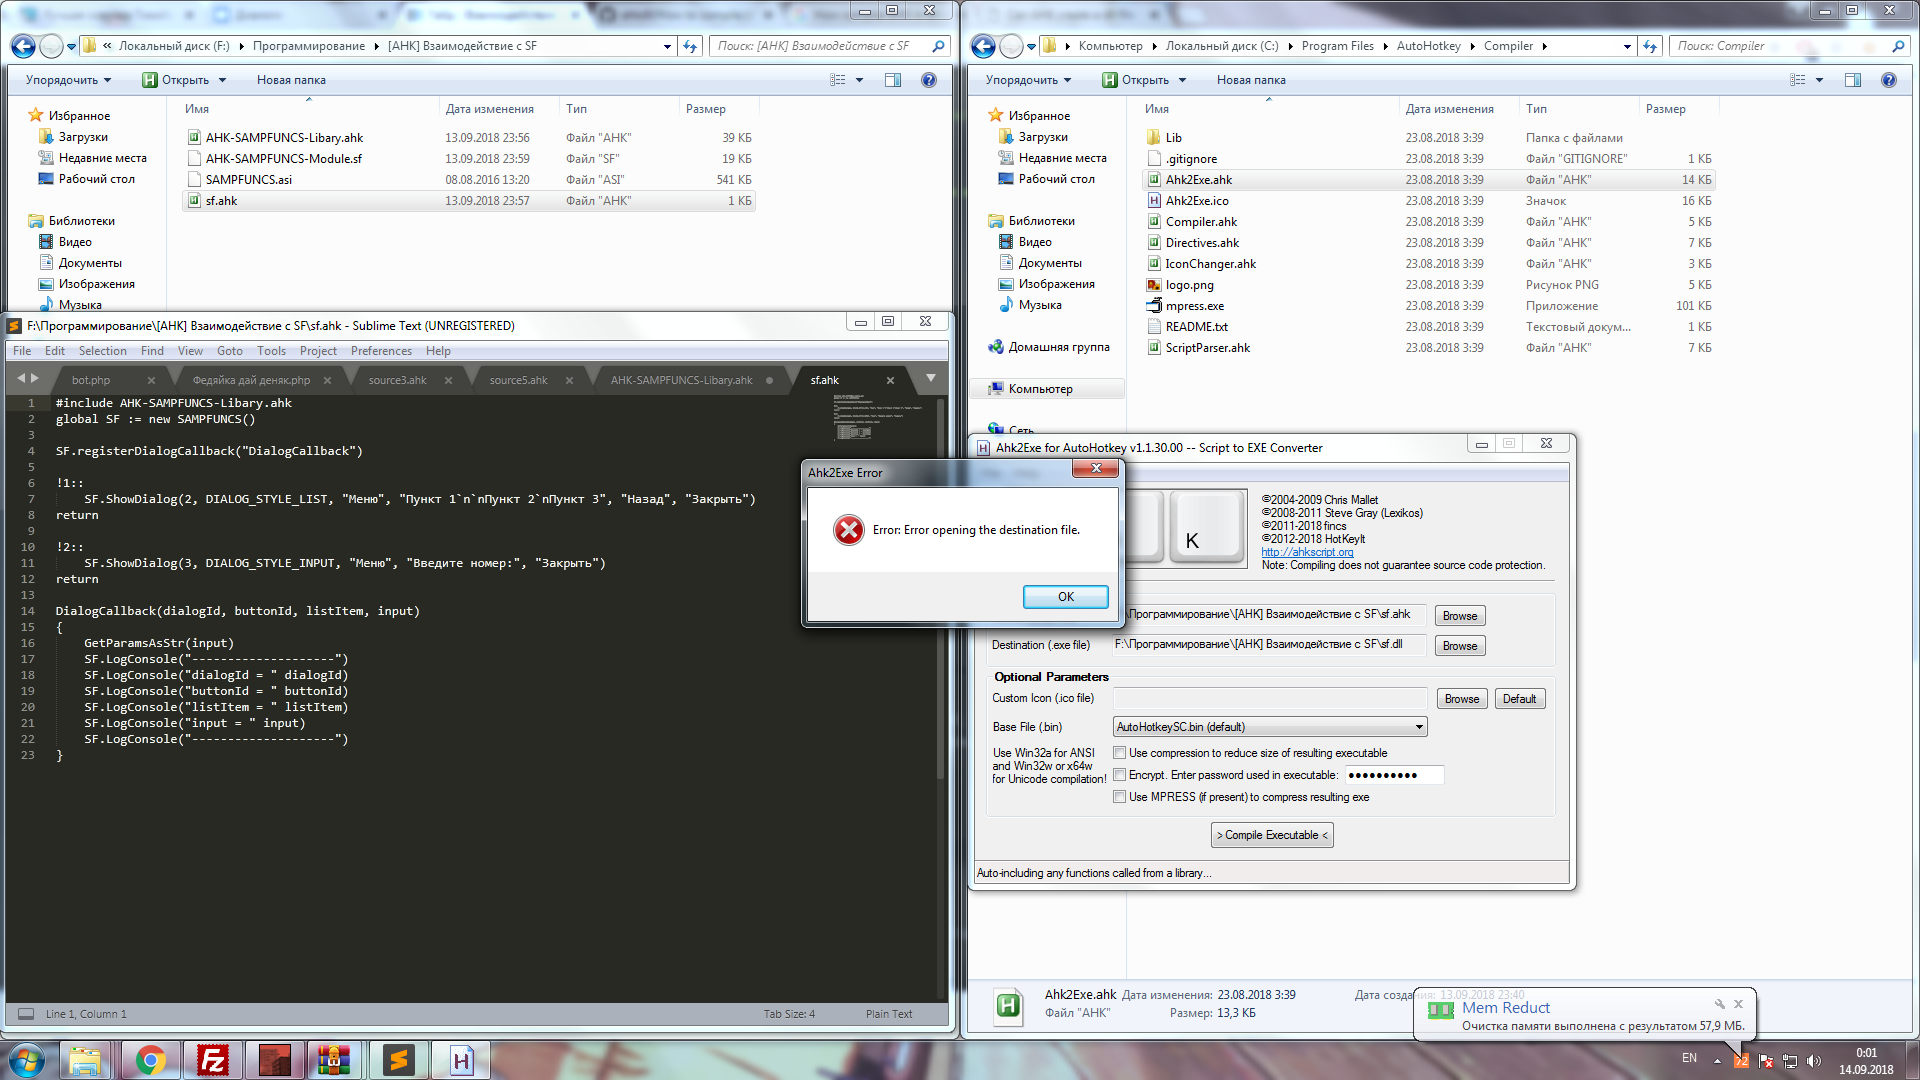This screenshot has height=1080, width=1920.
Task: Select mpress.exe file icon
Action: [1154, 306]
